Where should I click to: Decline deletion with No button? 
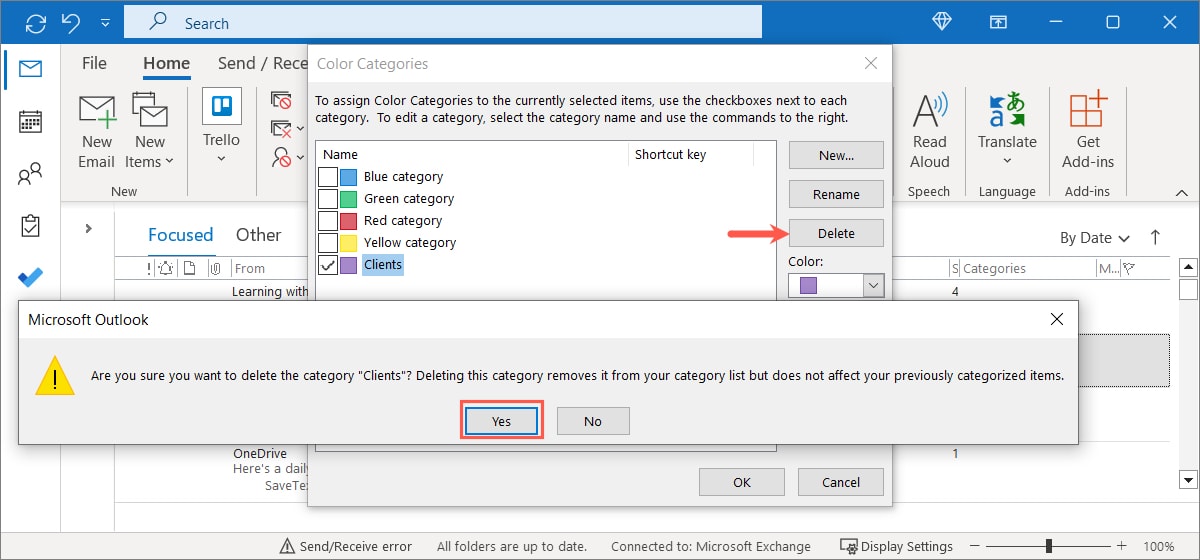coord(593,421)
